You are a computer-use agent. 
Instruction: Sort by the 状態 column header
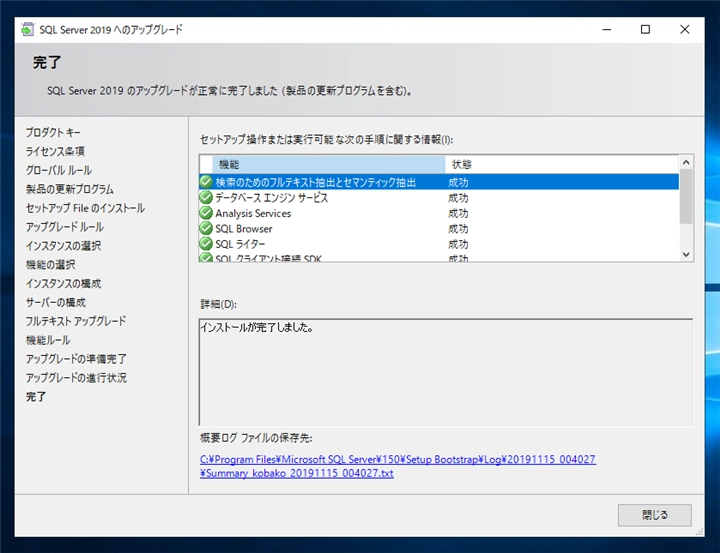coord(562,164)
